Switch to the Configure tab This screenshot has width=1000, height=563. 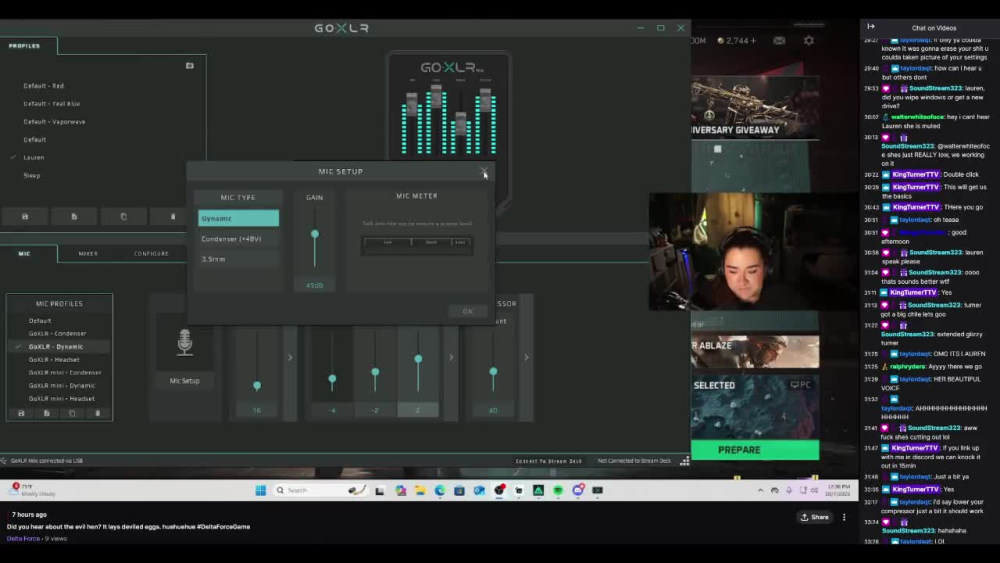151,254
